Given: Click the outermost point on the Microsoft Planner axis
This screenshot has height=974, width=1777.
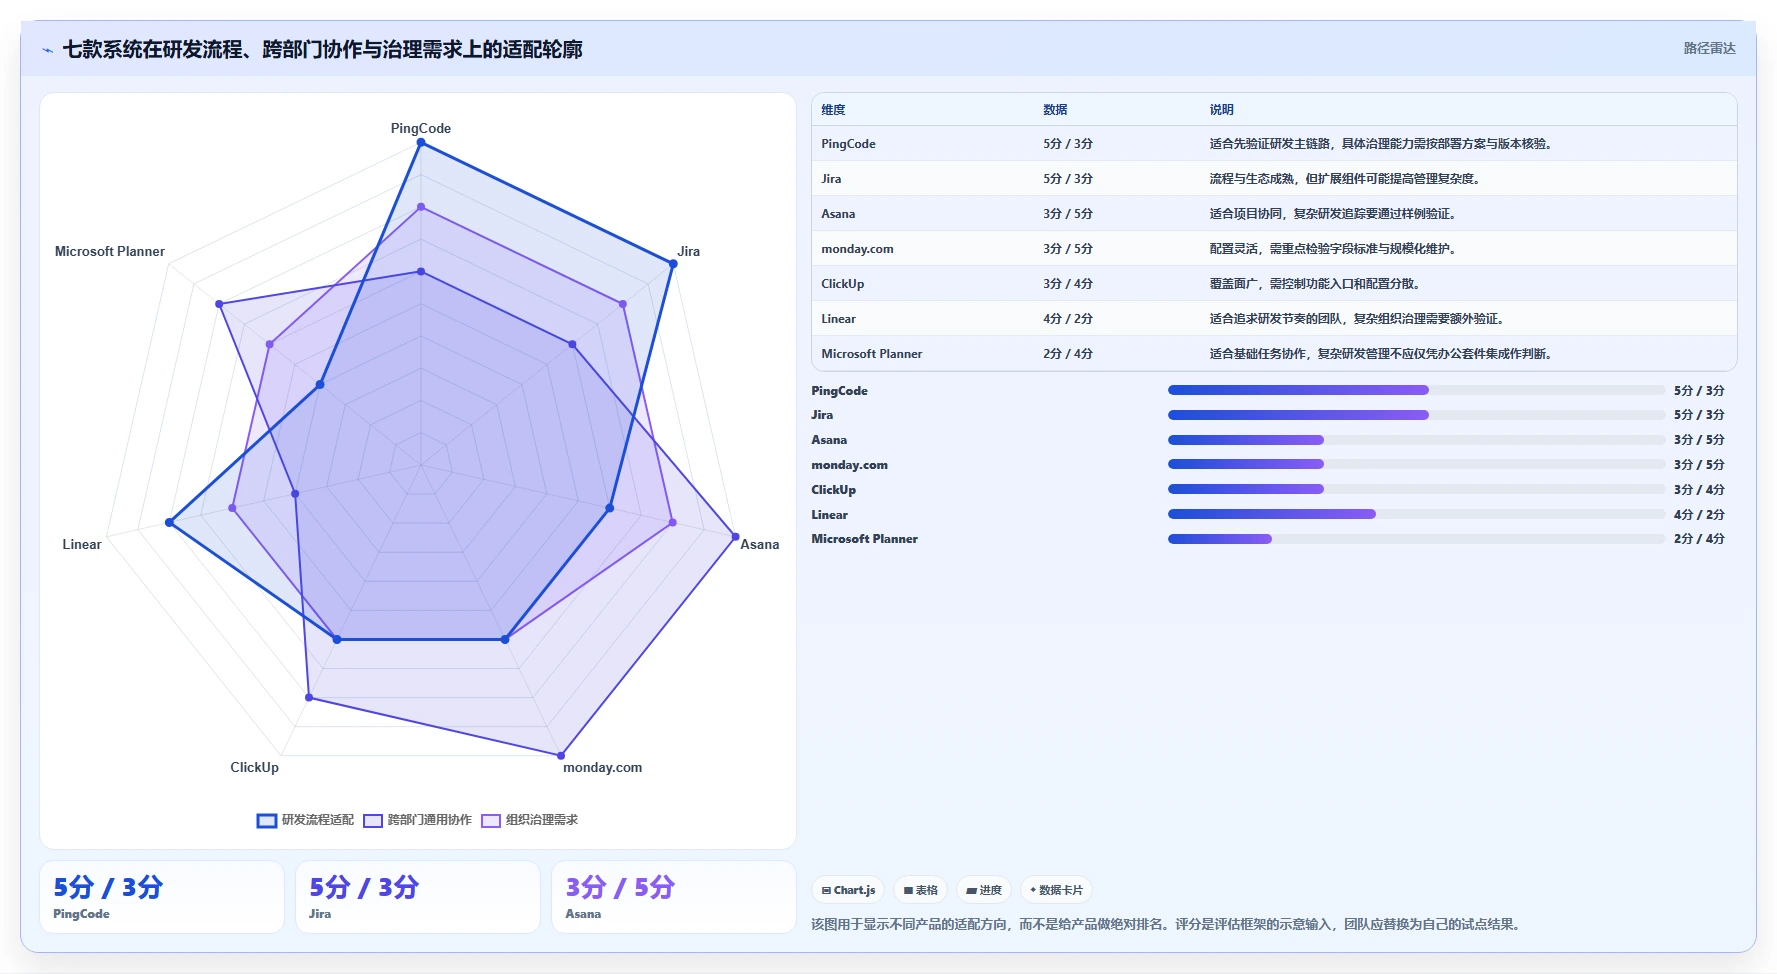Looking at the screenshot, I should [x=219, y=304].
